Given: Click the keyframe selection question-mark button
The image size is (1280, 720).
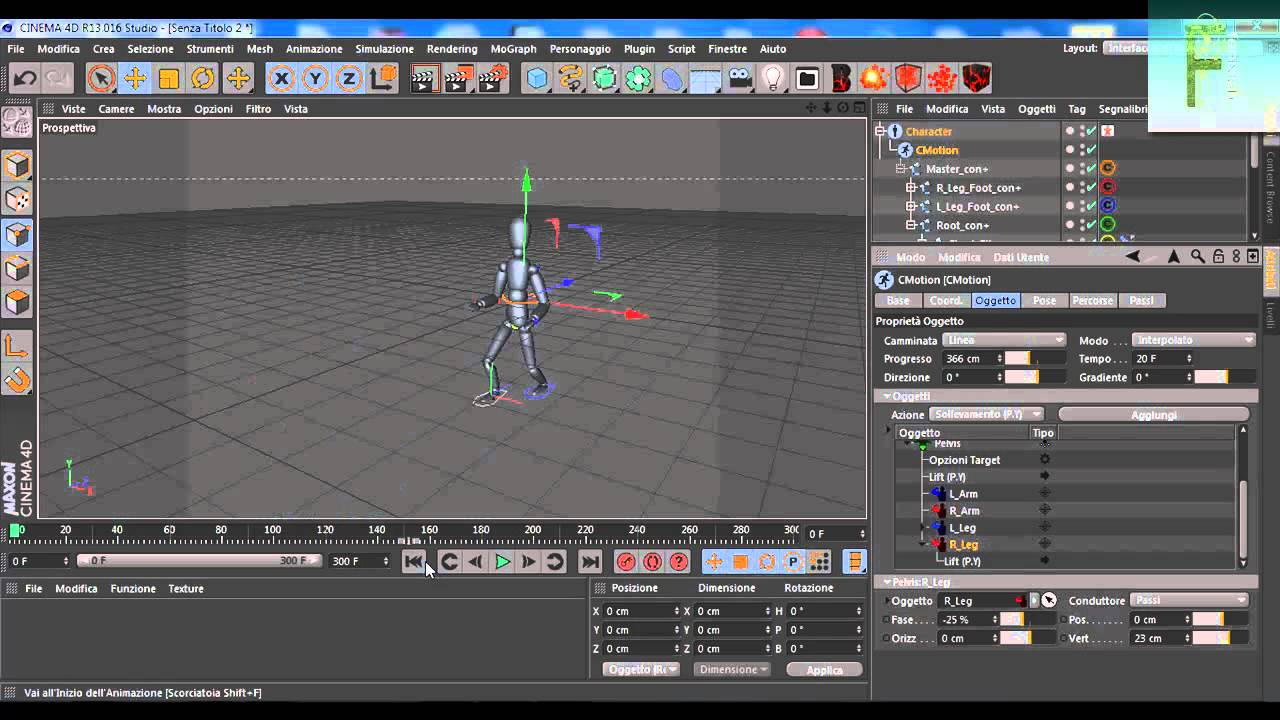Looking at the screenshot, I should tap(679, 562).
